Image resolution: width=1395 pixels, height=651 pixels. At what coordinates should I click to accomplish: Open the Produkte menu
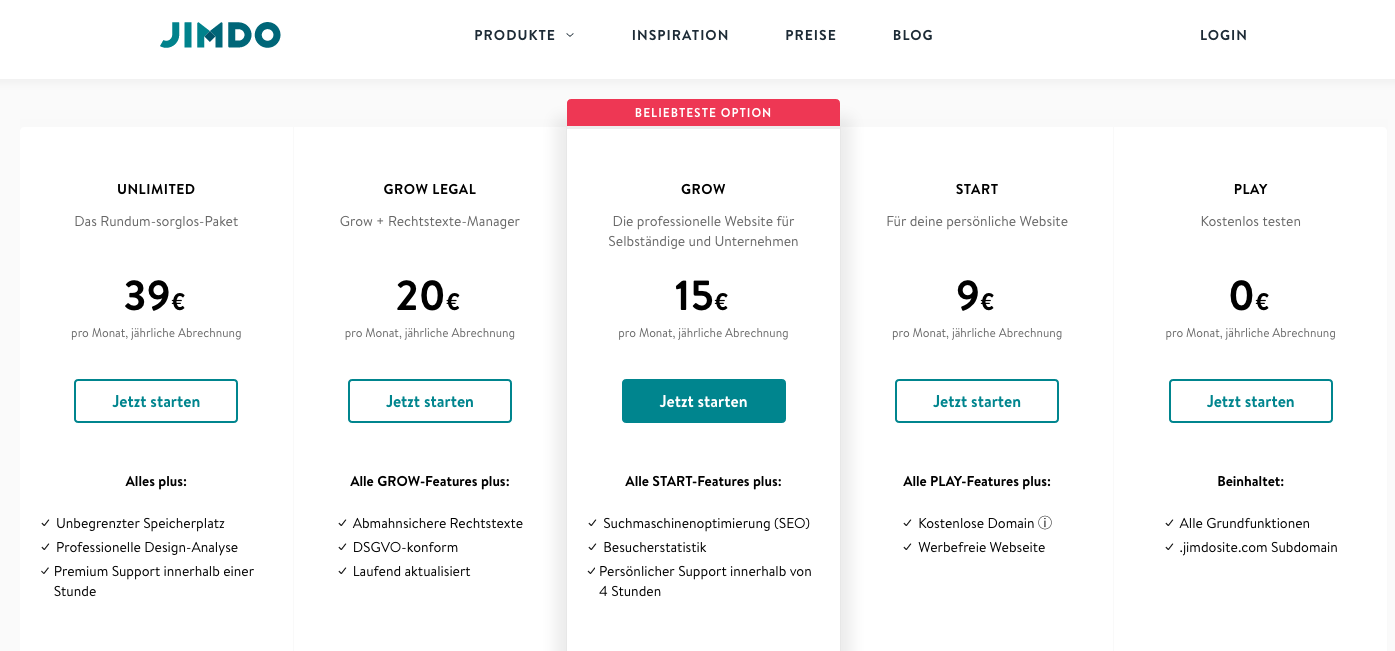515,35
